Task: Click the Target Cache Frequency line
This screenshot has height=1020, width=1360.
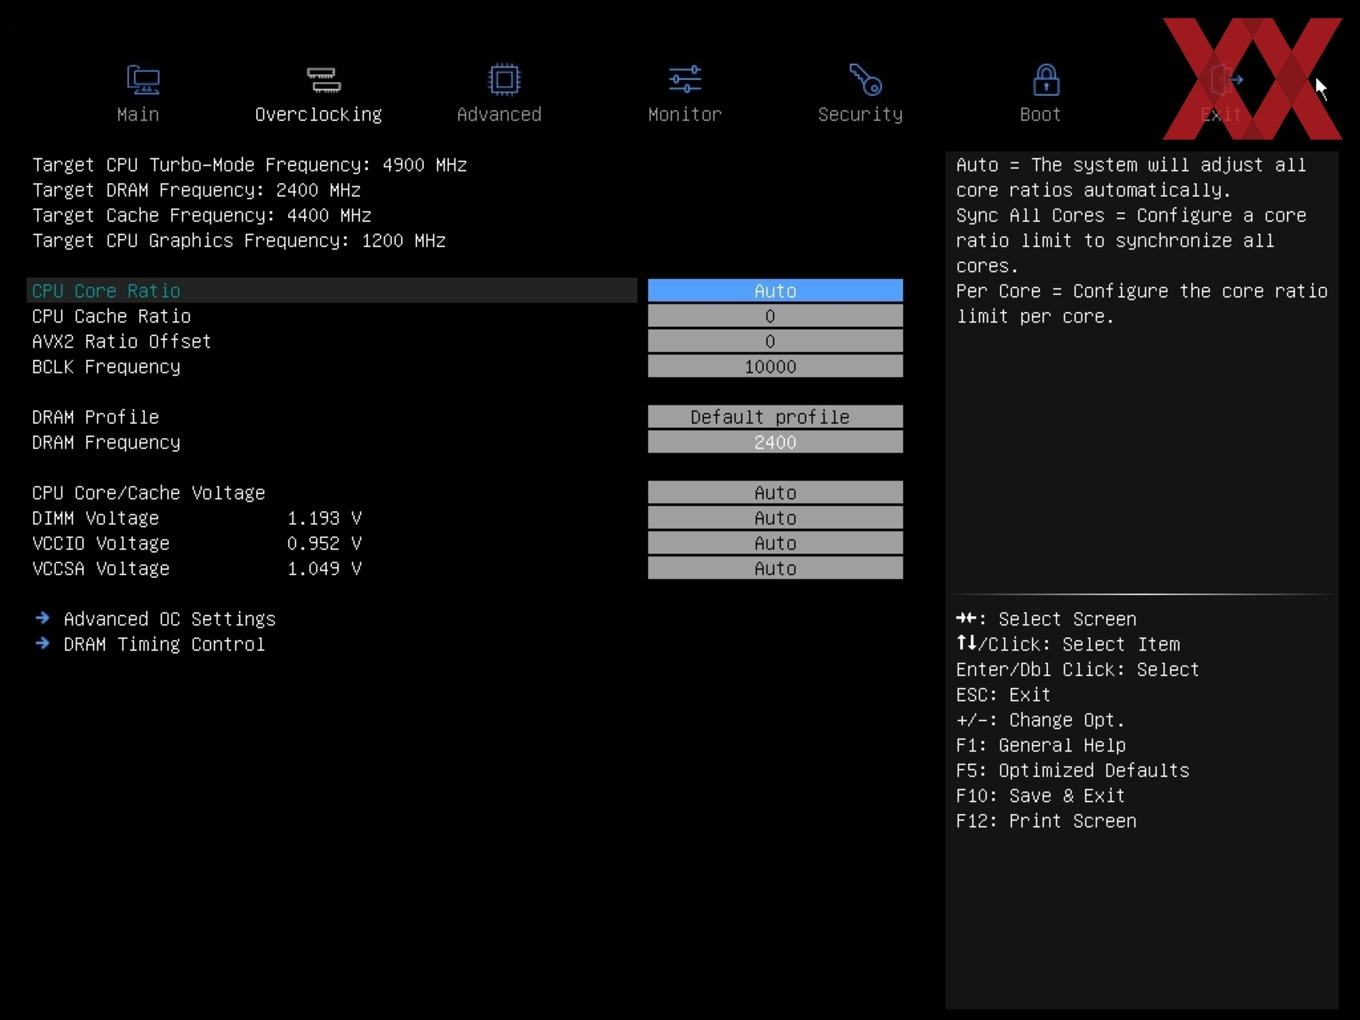Action: tap(201, 215)
